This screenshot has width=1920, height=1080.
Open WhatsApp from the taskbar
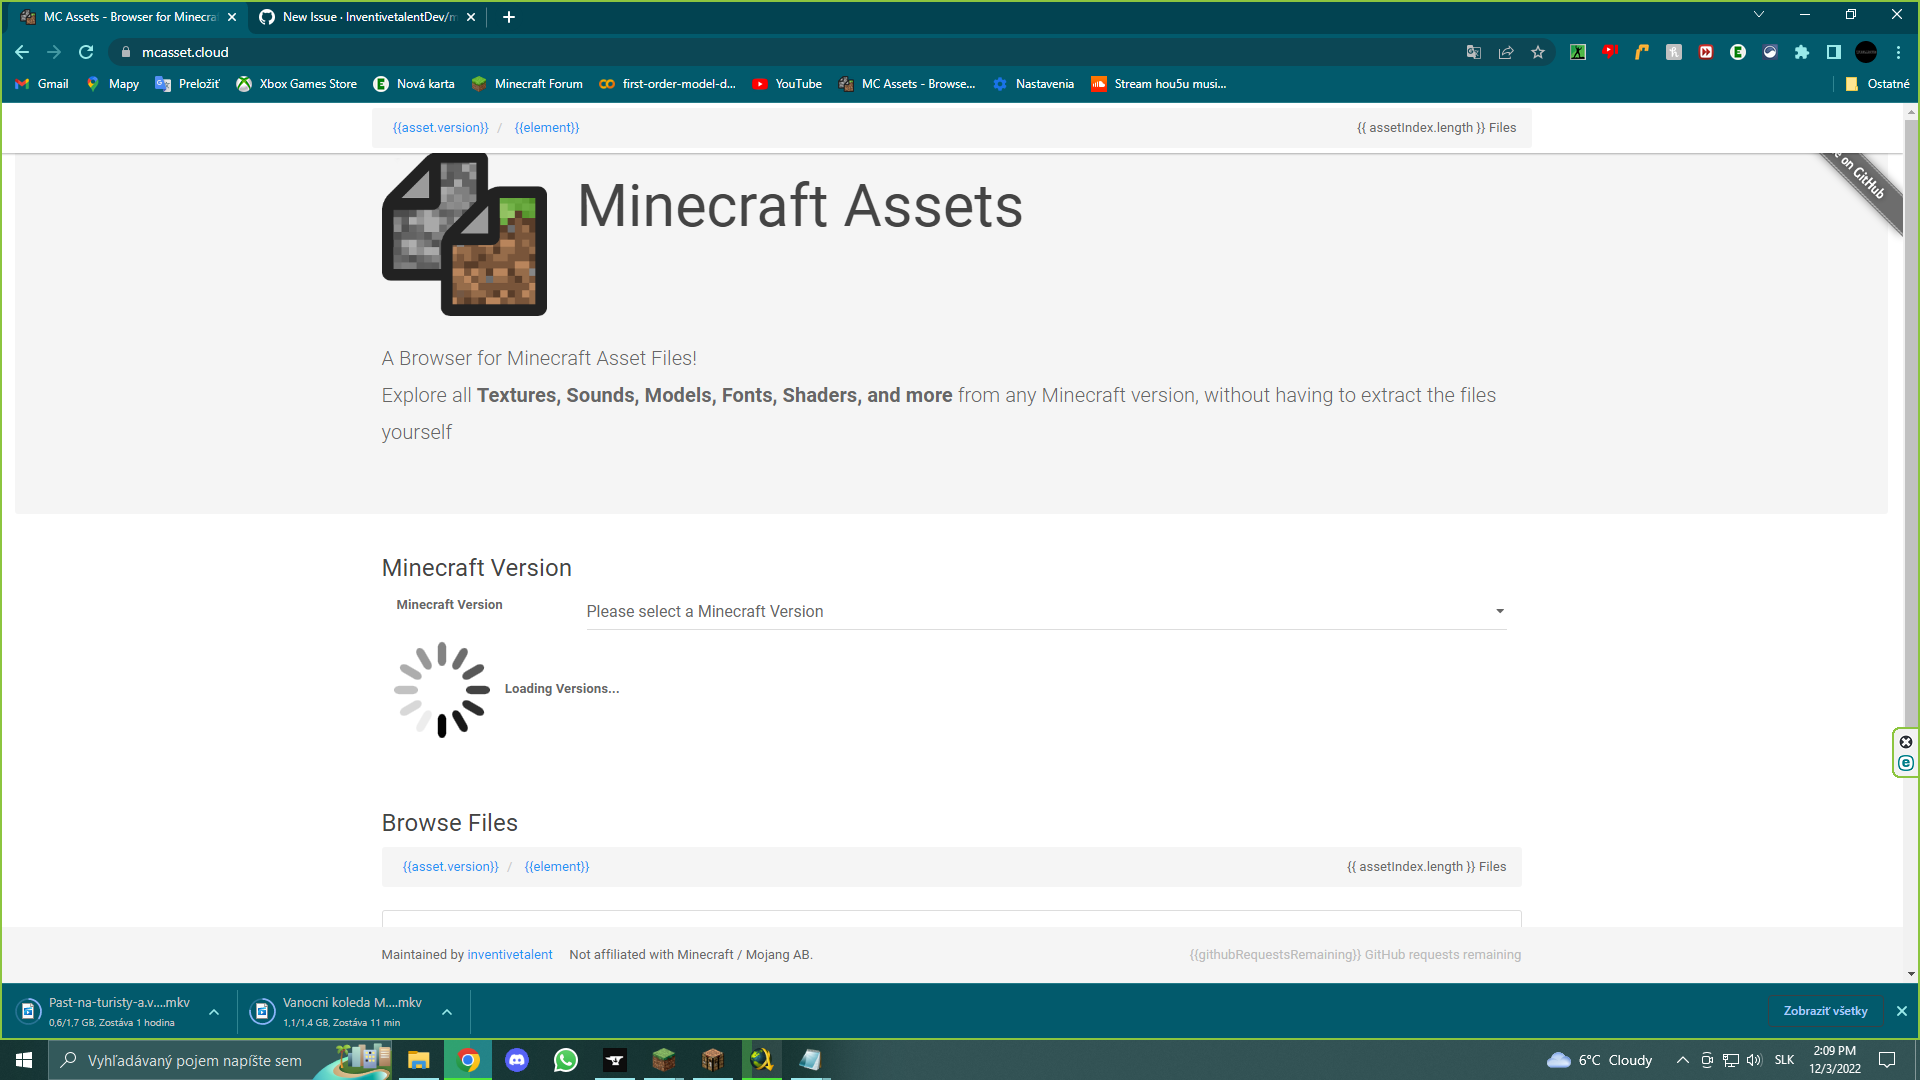pyautogui.click(x=565, y=1060)
